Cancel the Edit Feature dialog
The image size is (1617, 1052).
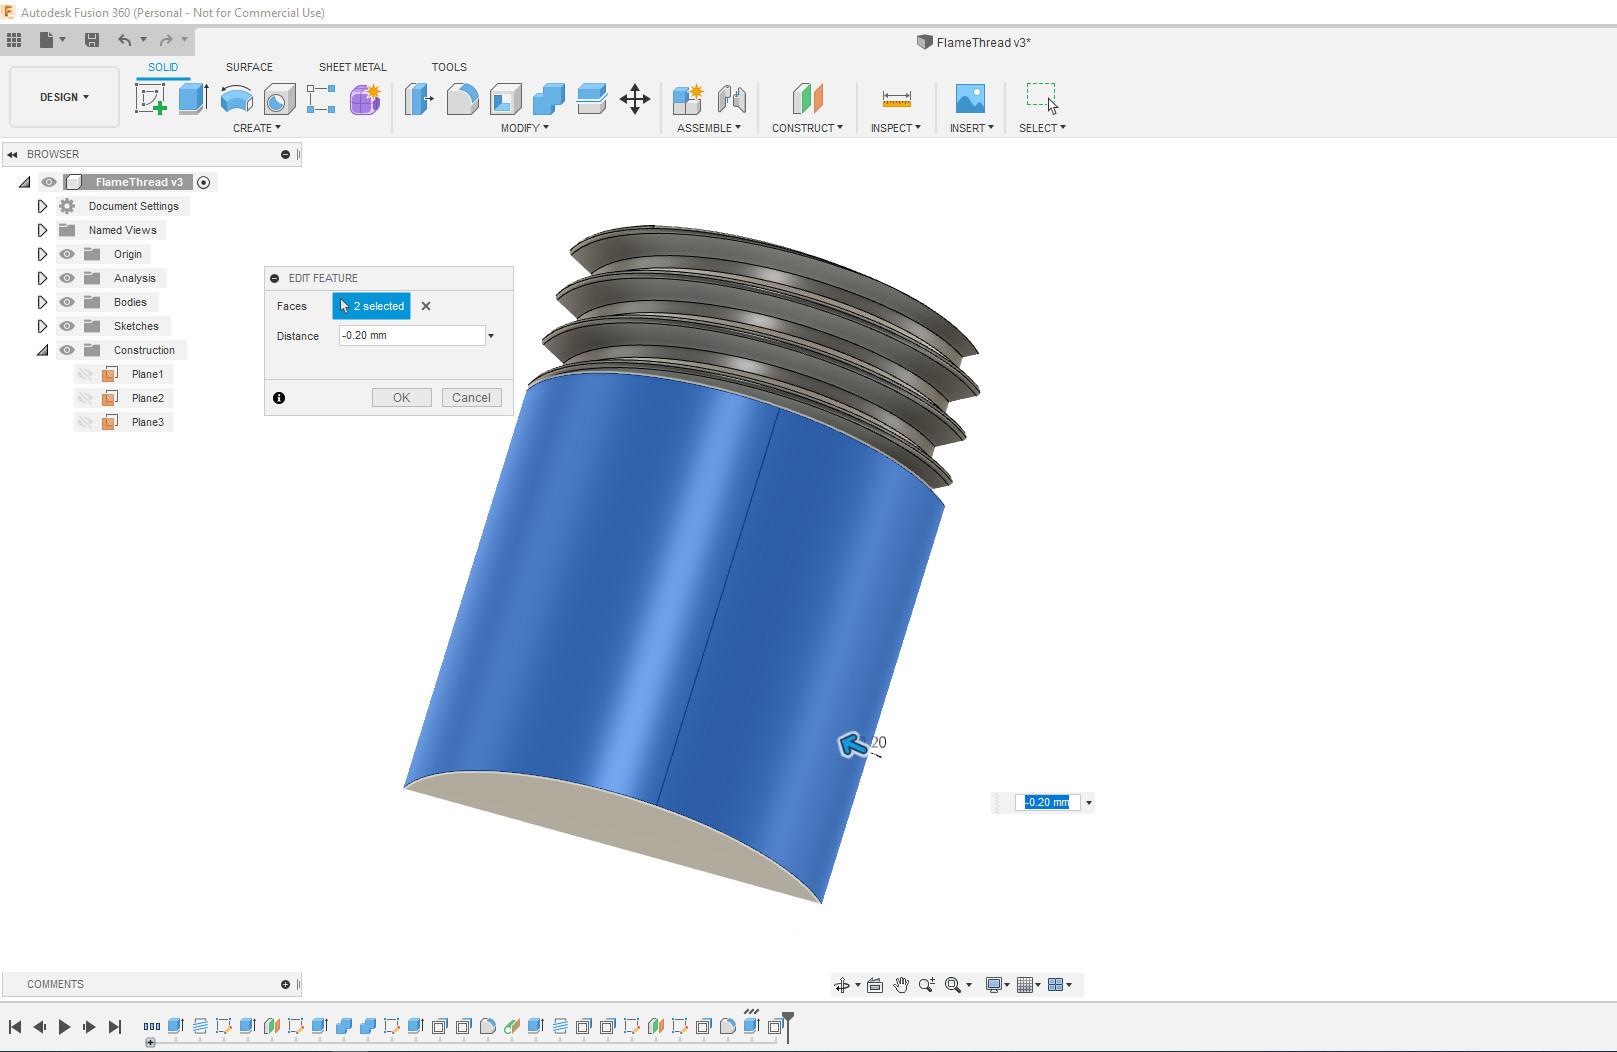point(471,398)
